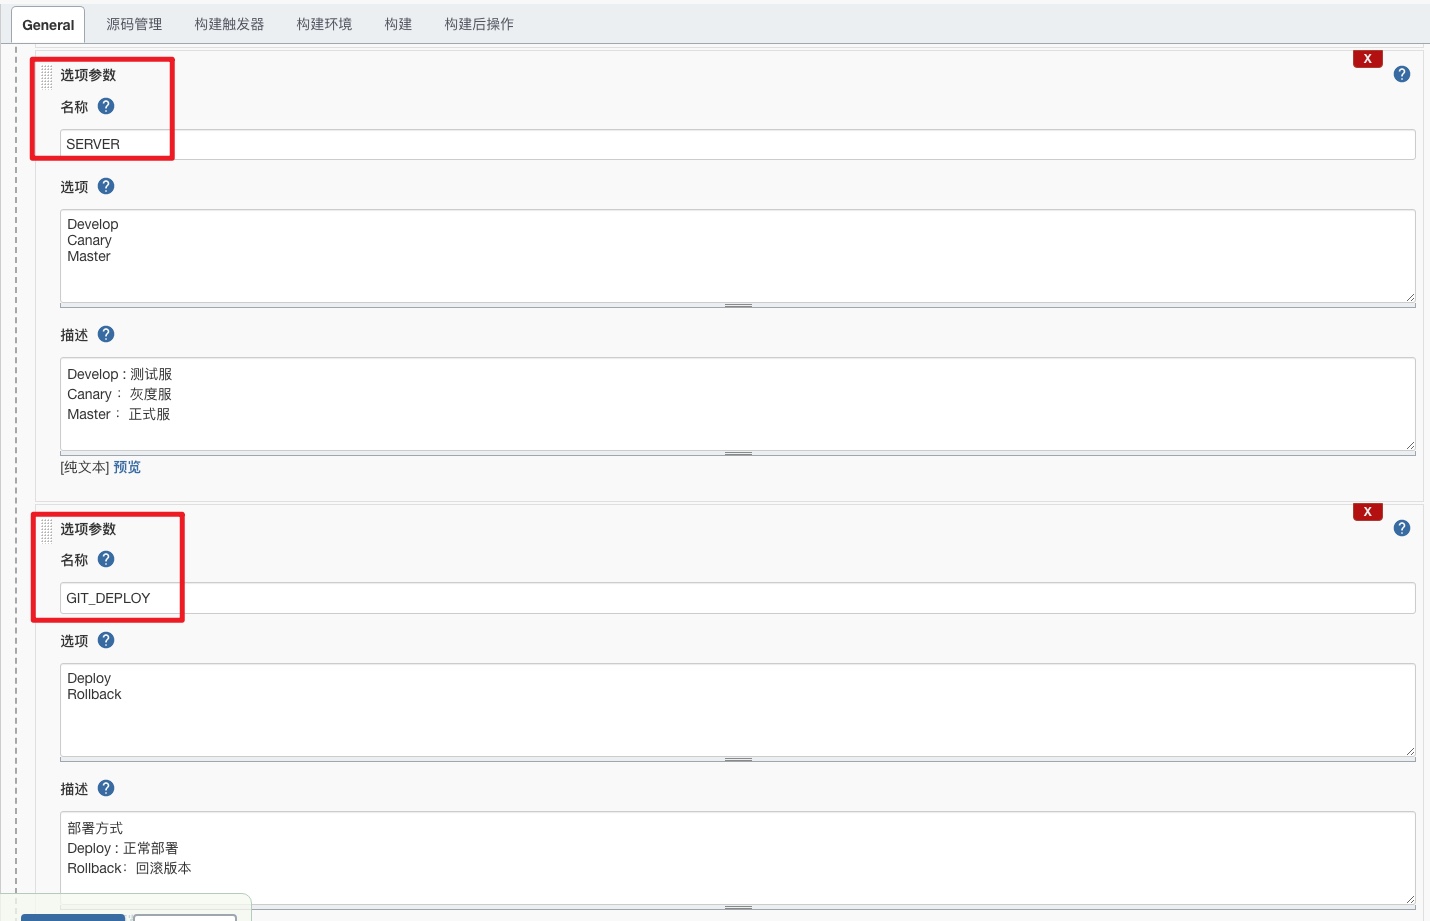Click section help icon for GIT_DEPLOY parameter
This screenshot has width=1430, height=921.
click(x=1402, y=528)
